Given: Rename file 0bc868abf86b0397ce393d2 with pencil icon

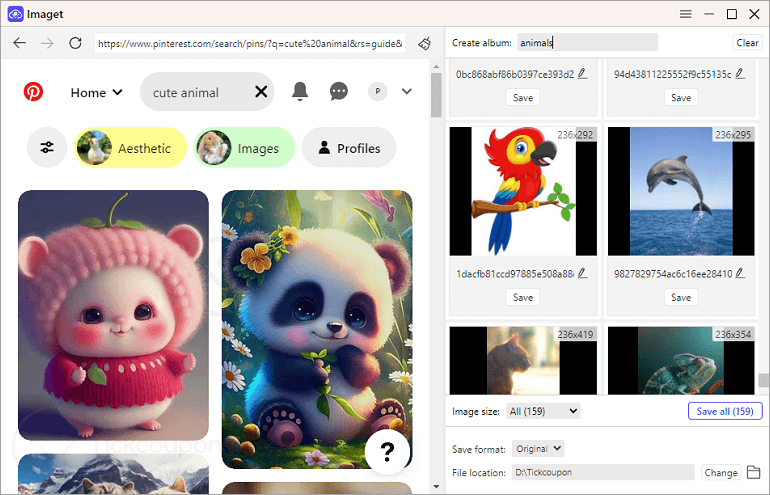Looking at the screenshot, I should [582, 74].
